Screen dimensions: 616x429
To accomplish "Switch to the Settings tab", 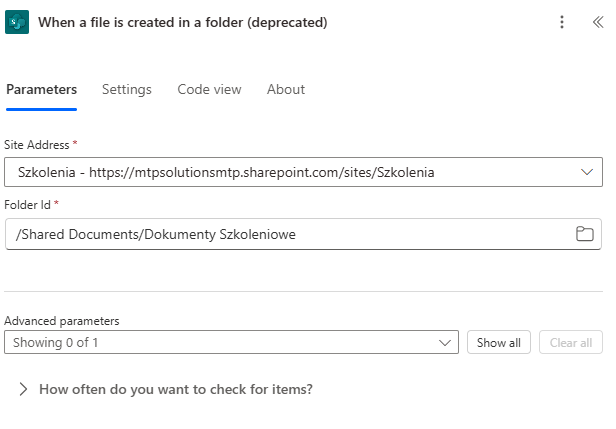I will pyautogui.click(x=126, y=90).
